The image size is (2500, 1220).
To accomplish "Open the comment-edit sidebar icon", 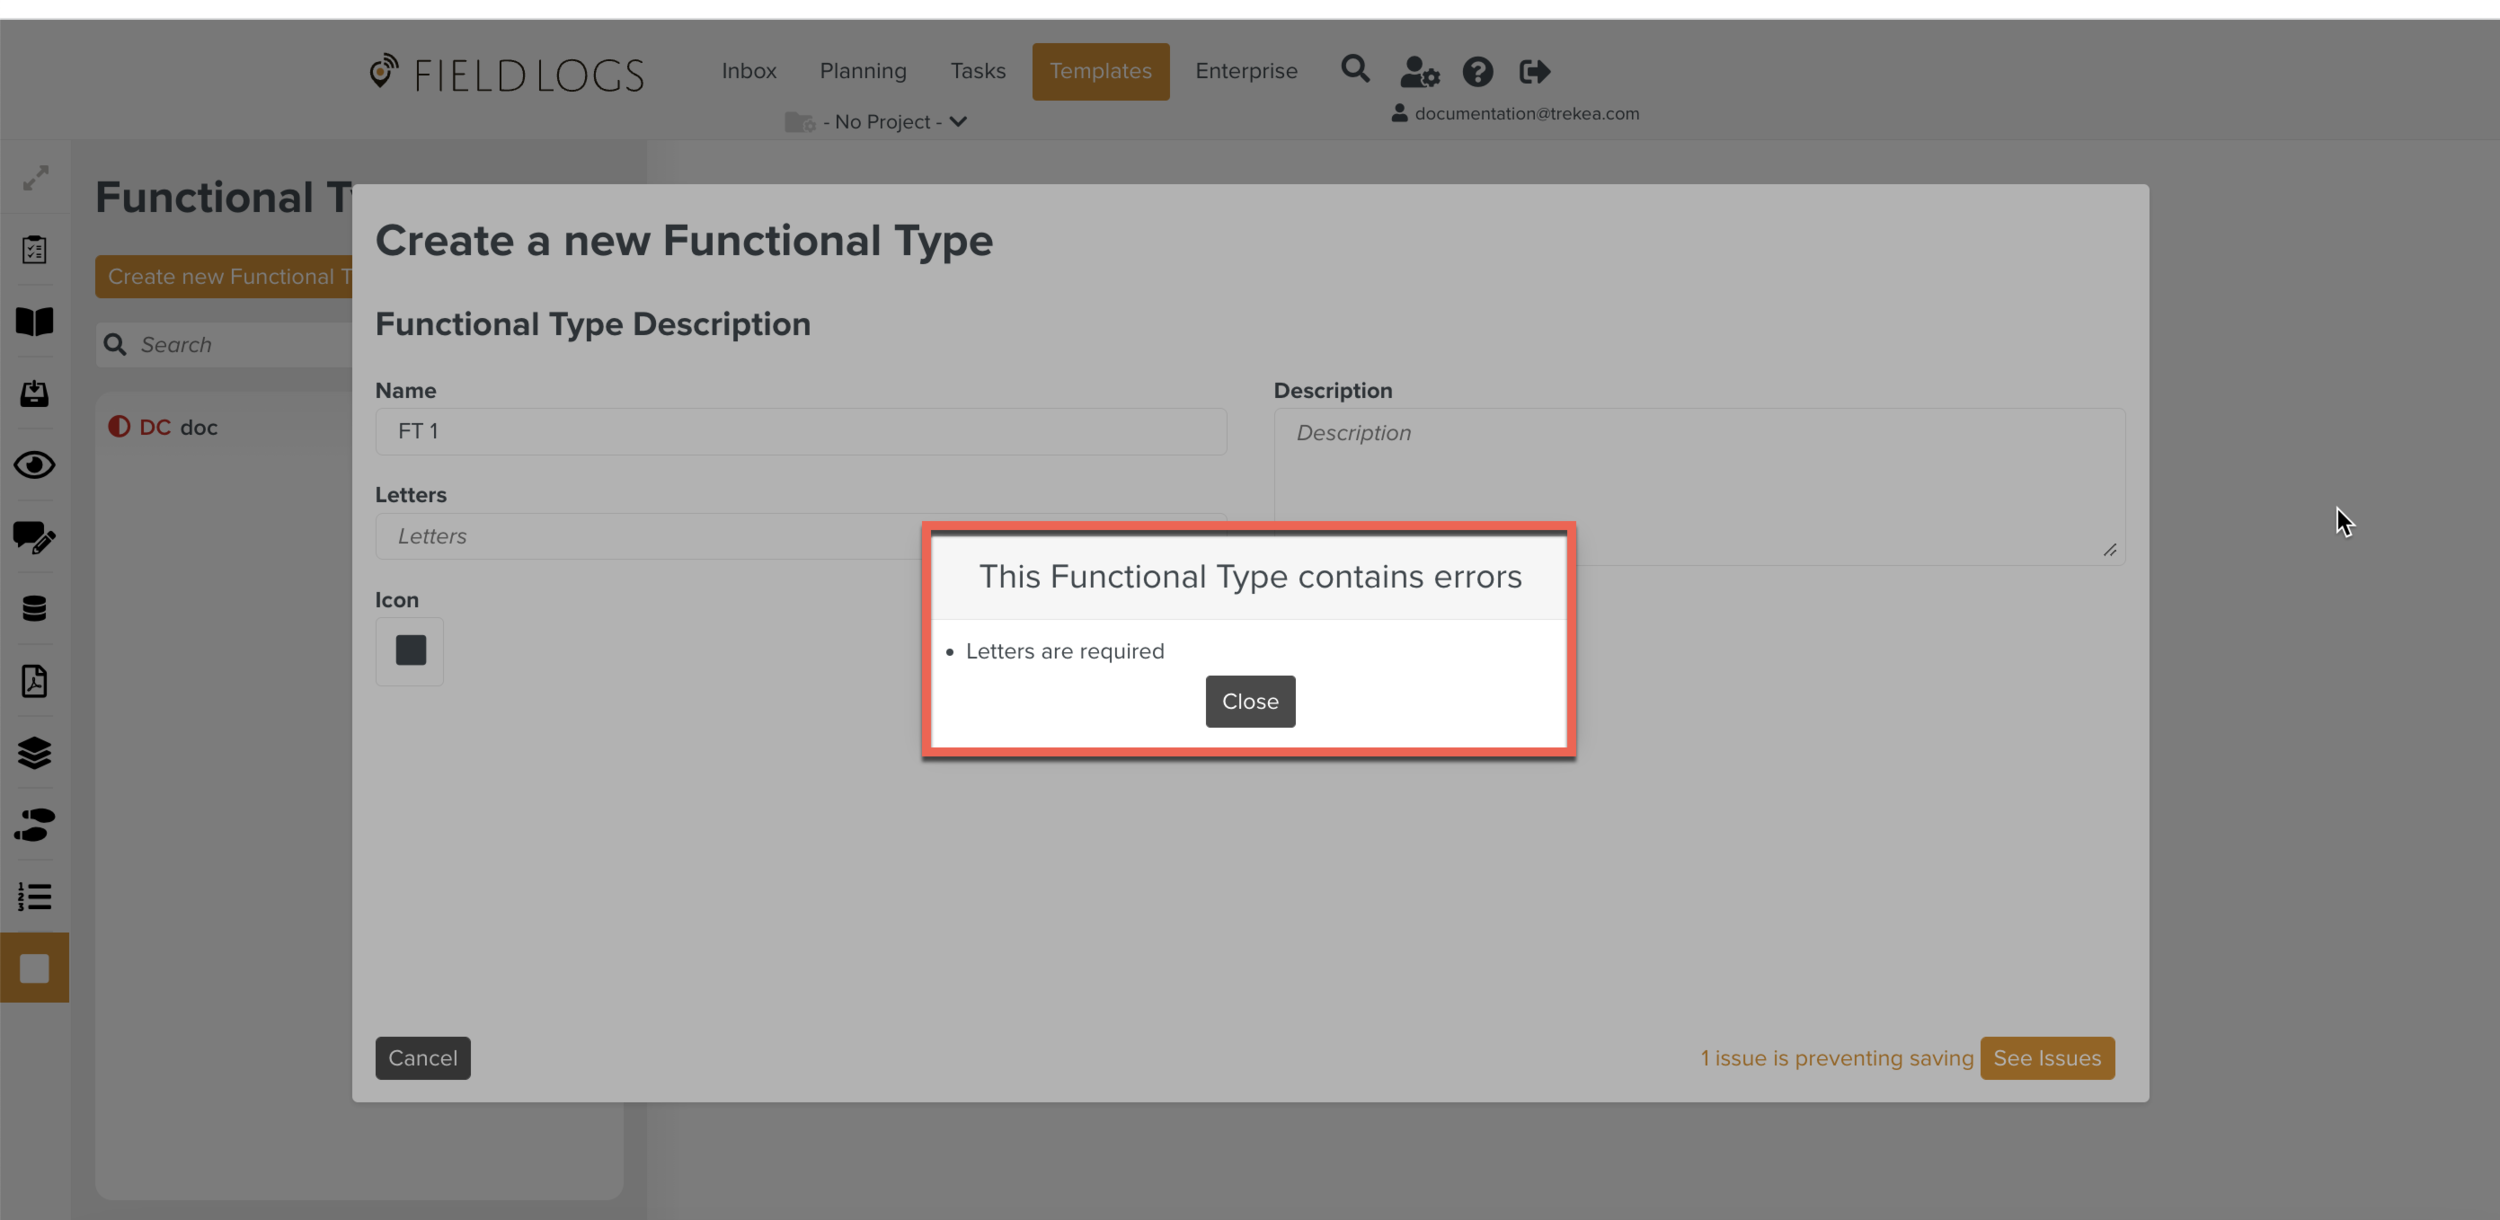I will (35, 537).
